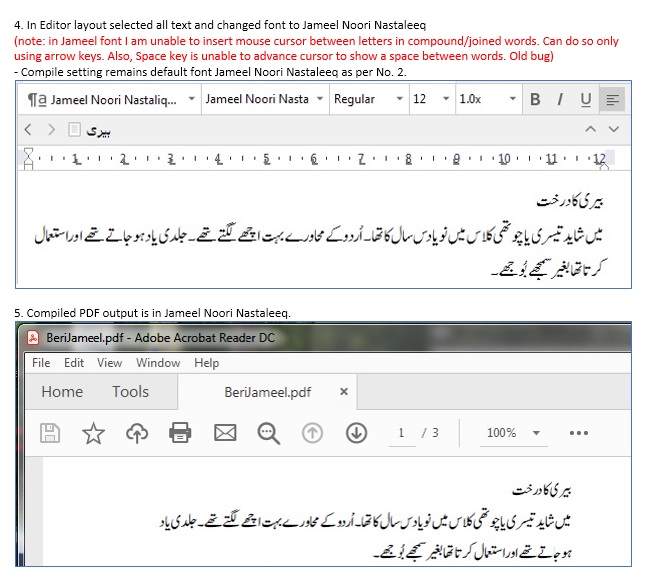Viewport: 657px width, 583px height.
Task: Click the PDF heading بیری کا درخت
Action: click(x=542, y=490)
